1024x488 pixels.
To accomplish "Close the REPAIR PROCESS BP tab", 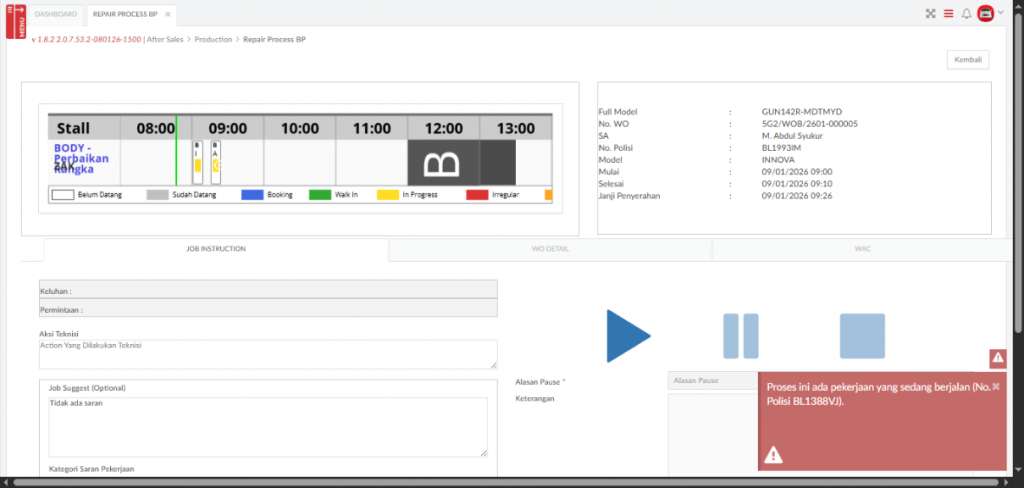I will pos(167,15).
